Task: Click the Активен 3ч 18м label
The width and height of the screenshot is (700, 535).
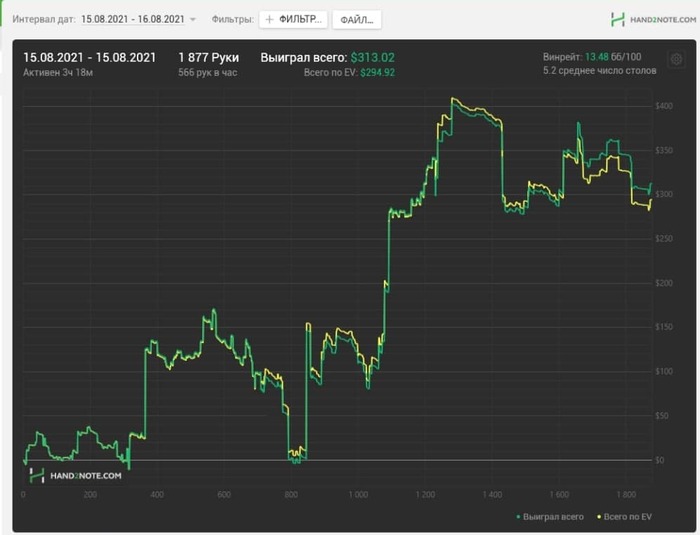Action: (58, 72)
